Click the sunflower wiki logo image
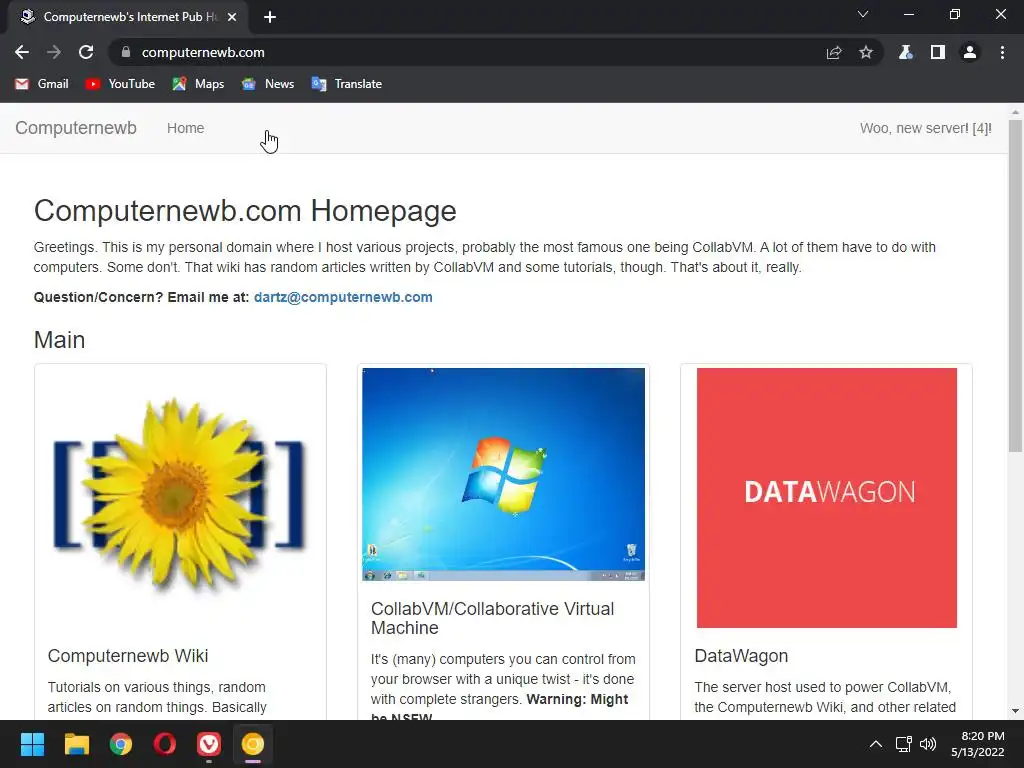Screen dimensions: 1024x768 180,496
